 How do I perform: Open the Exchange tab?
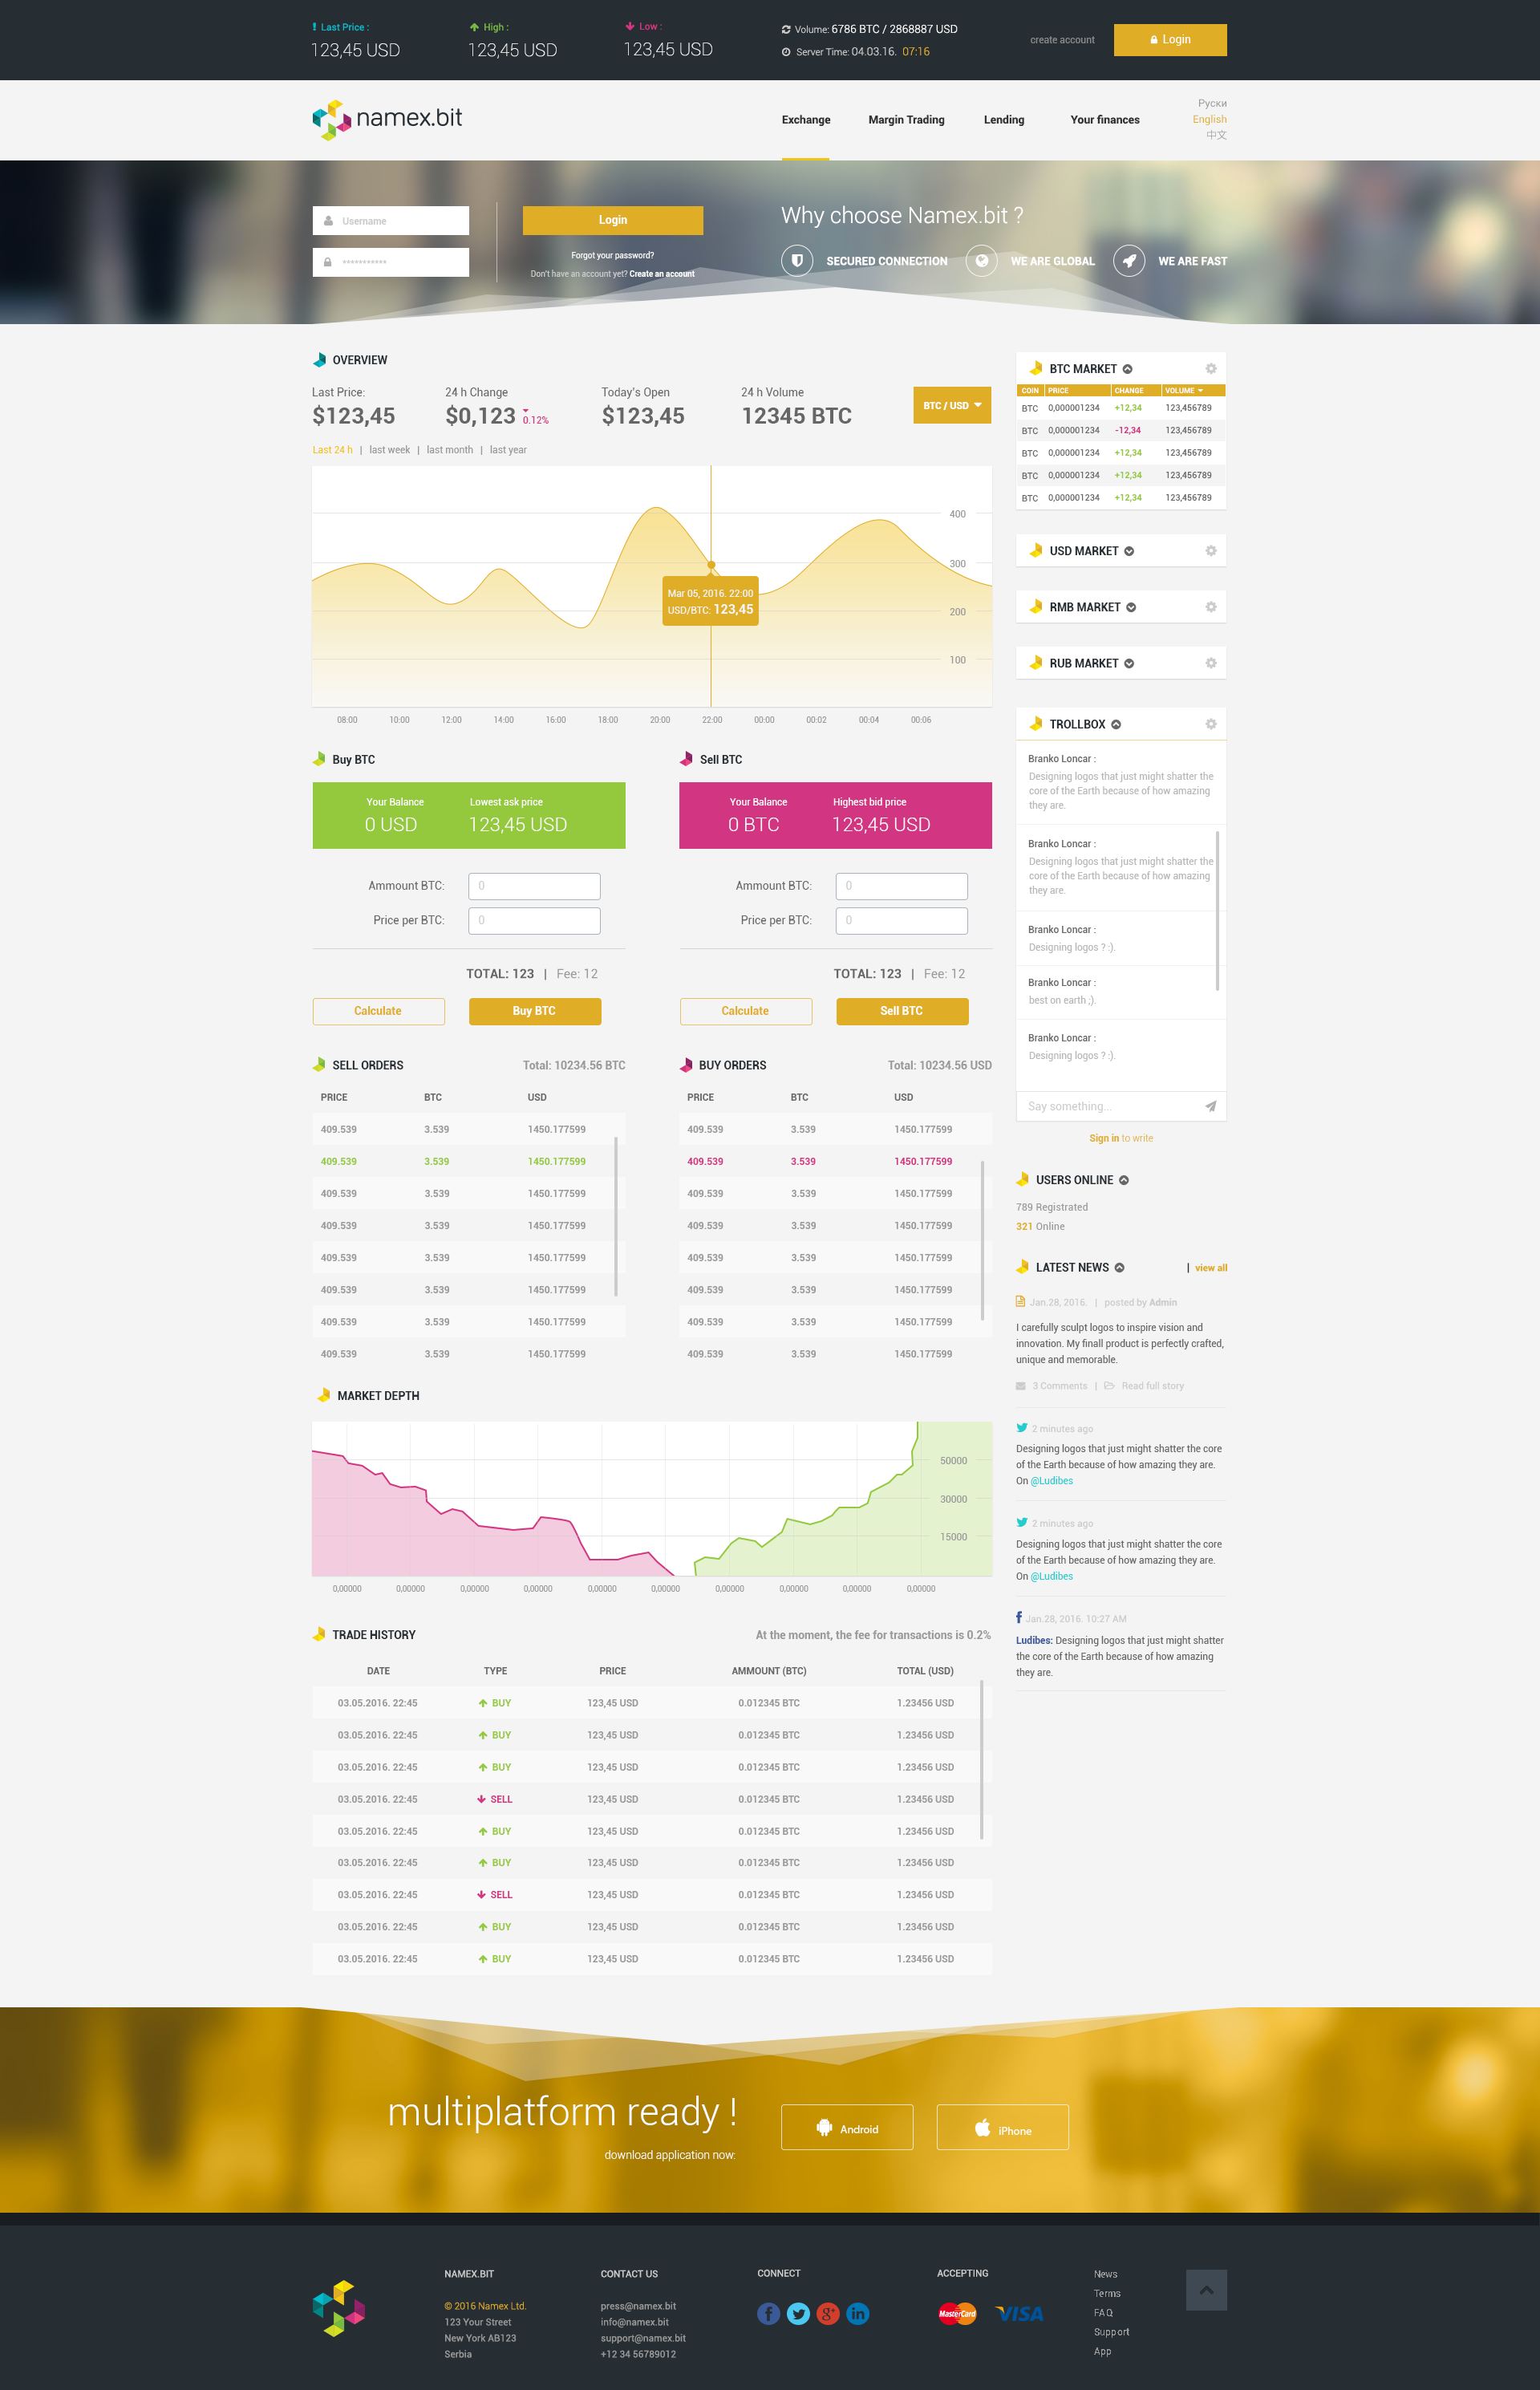(806, 120)
